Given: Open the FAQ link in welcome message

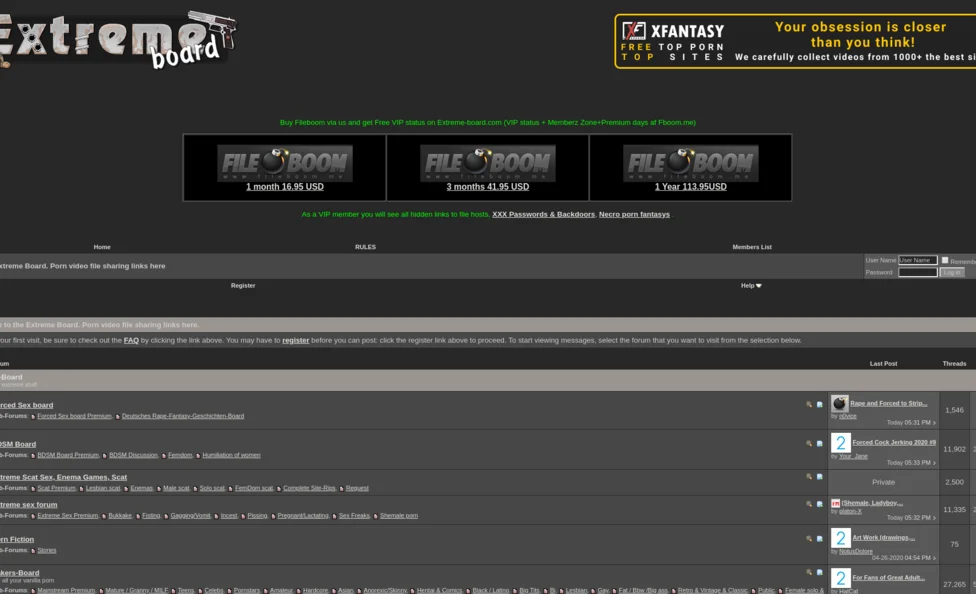Looking at the screenshot, I should (131, 341).
